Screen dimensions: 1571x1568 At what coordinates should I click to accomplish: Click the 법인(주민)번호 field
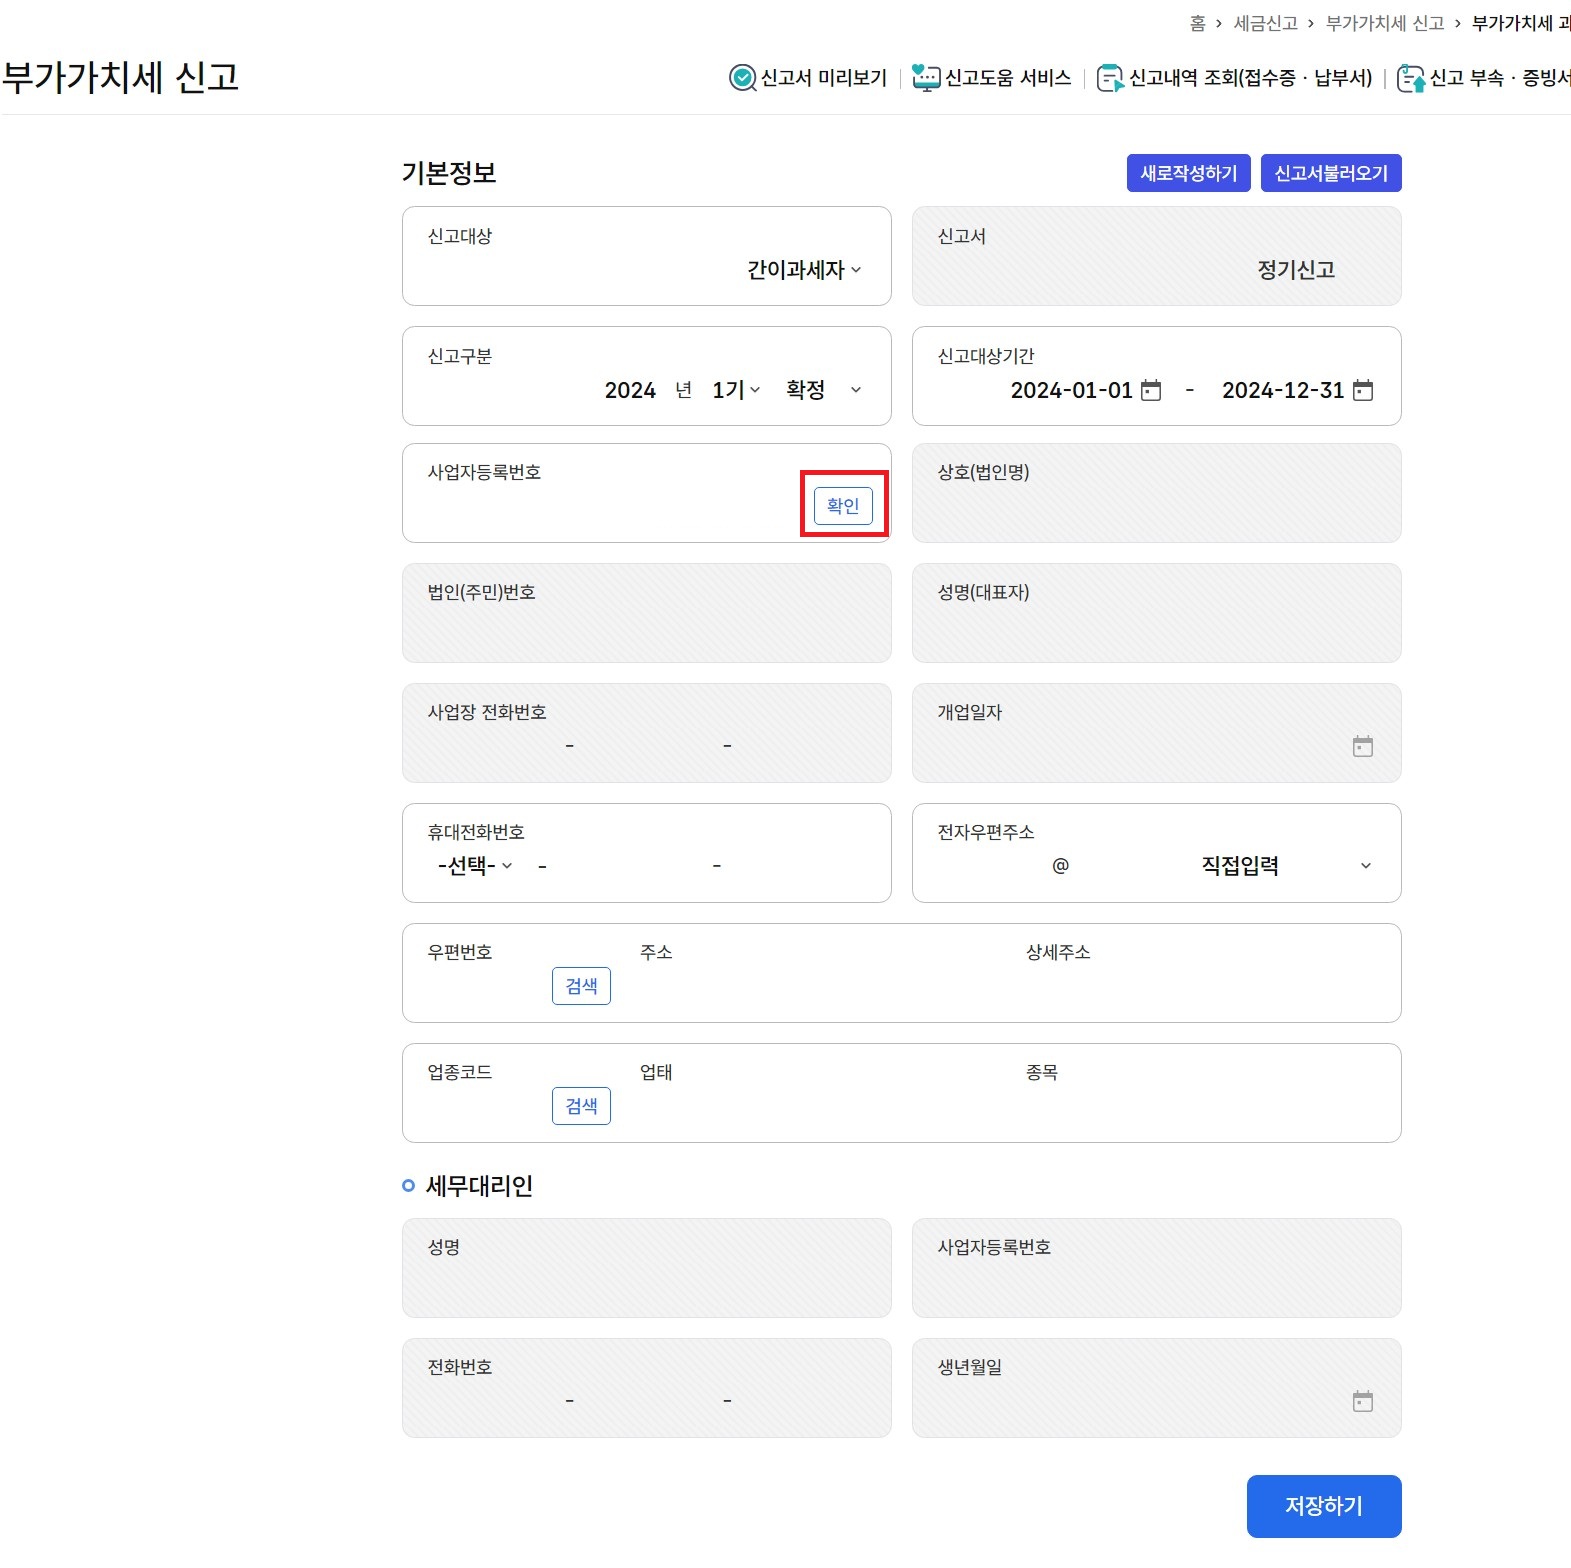tap(647, 613)
